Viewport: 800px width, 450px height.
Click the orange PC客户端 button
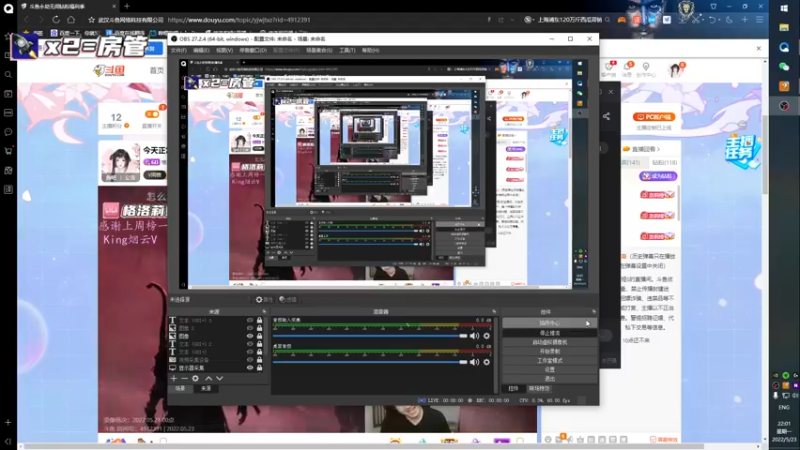coord(654,117)
